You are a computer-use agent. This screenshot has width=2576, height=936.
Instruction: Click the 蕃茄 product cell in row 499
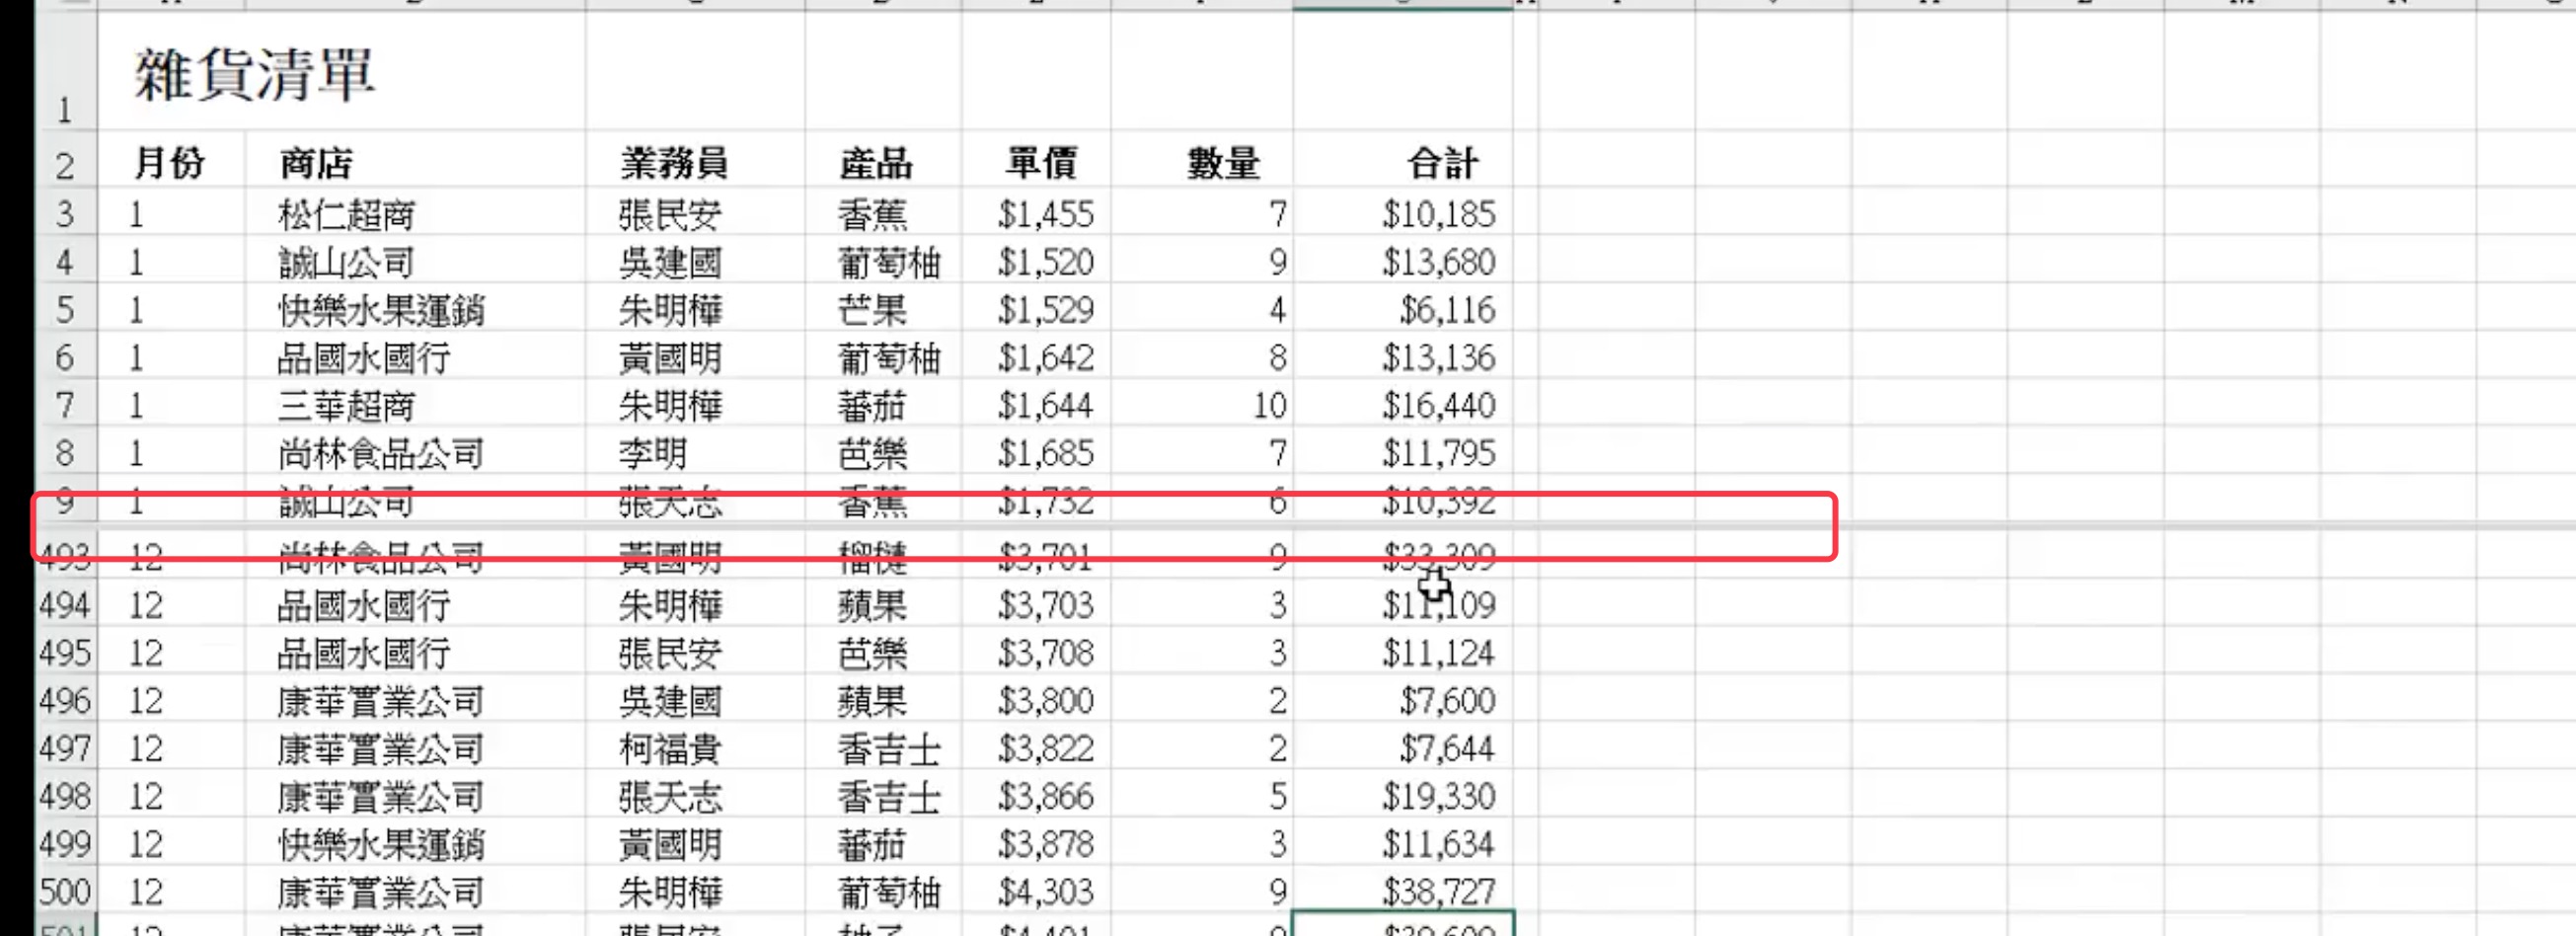pos(870,843)
